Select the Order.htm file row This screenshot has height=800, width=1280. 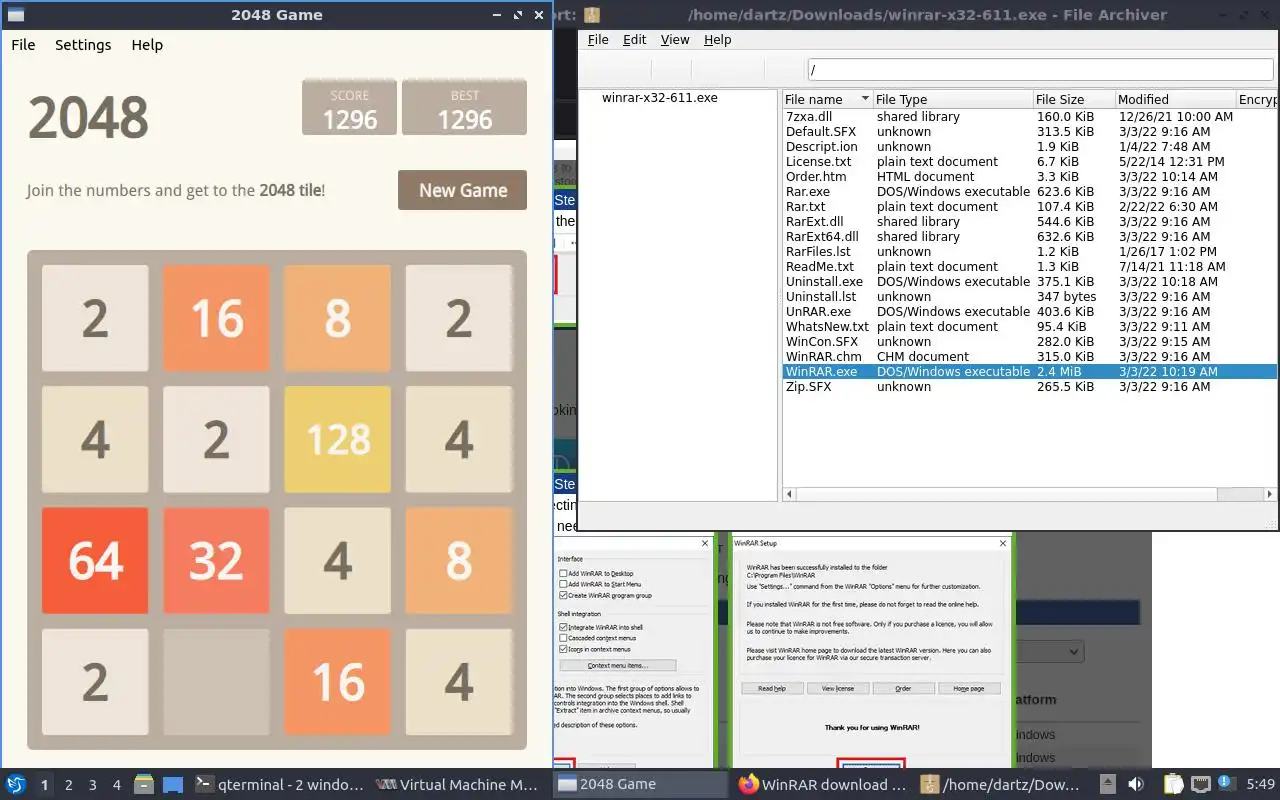(x=1029, y=177)
